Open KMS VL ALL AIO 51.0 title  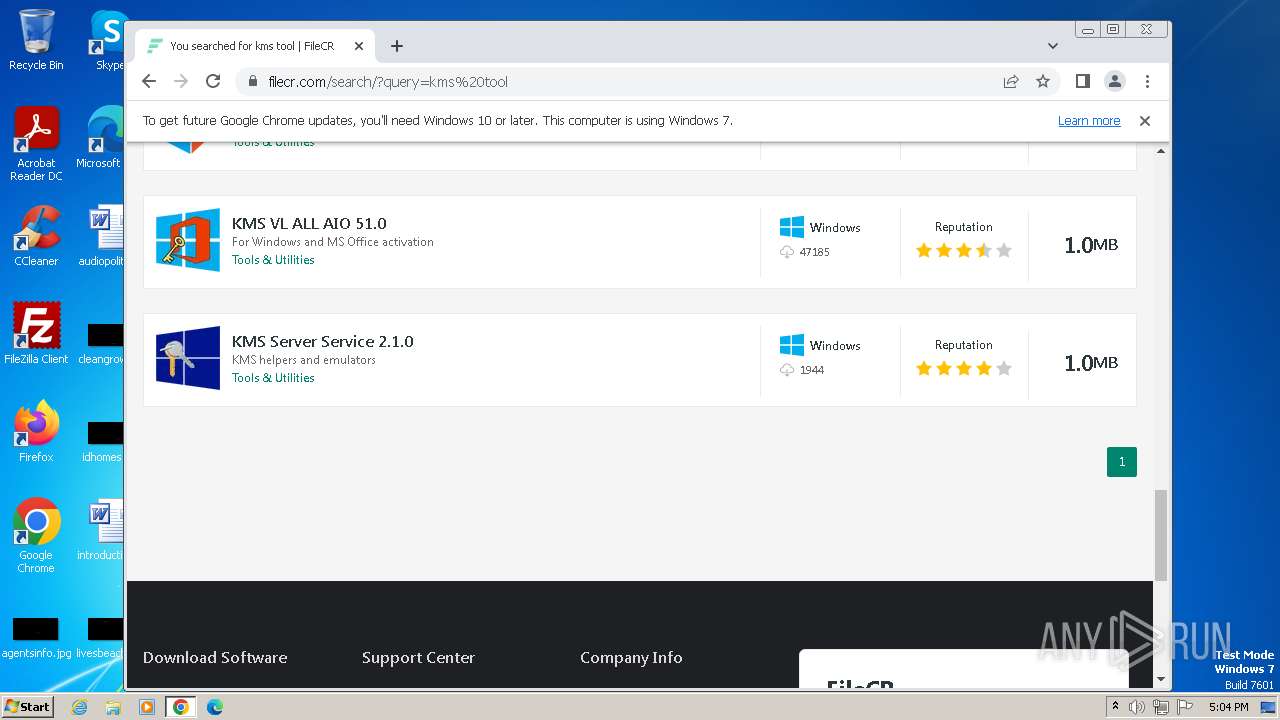coord(309,223)
